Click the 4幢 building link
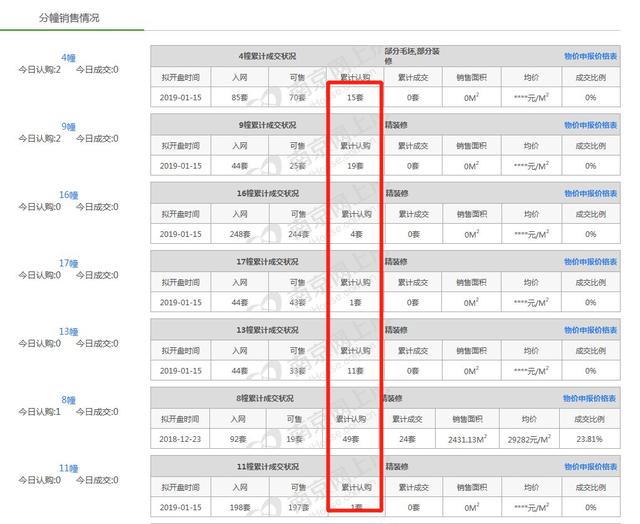This screenshot has height=524, width=640. [68, 58]
